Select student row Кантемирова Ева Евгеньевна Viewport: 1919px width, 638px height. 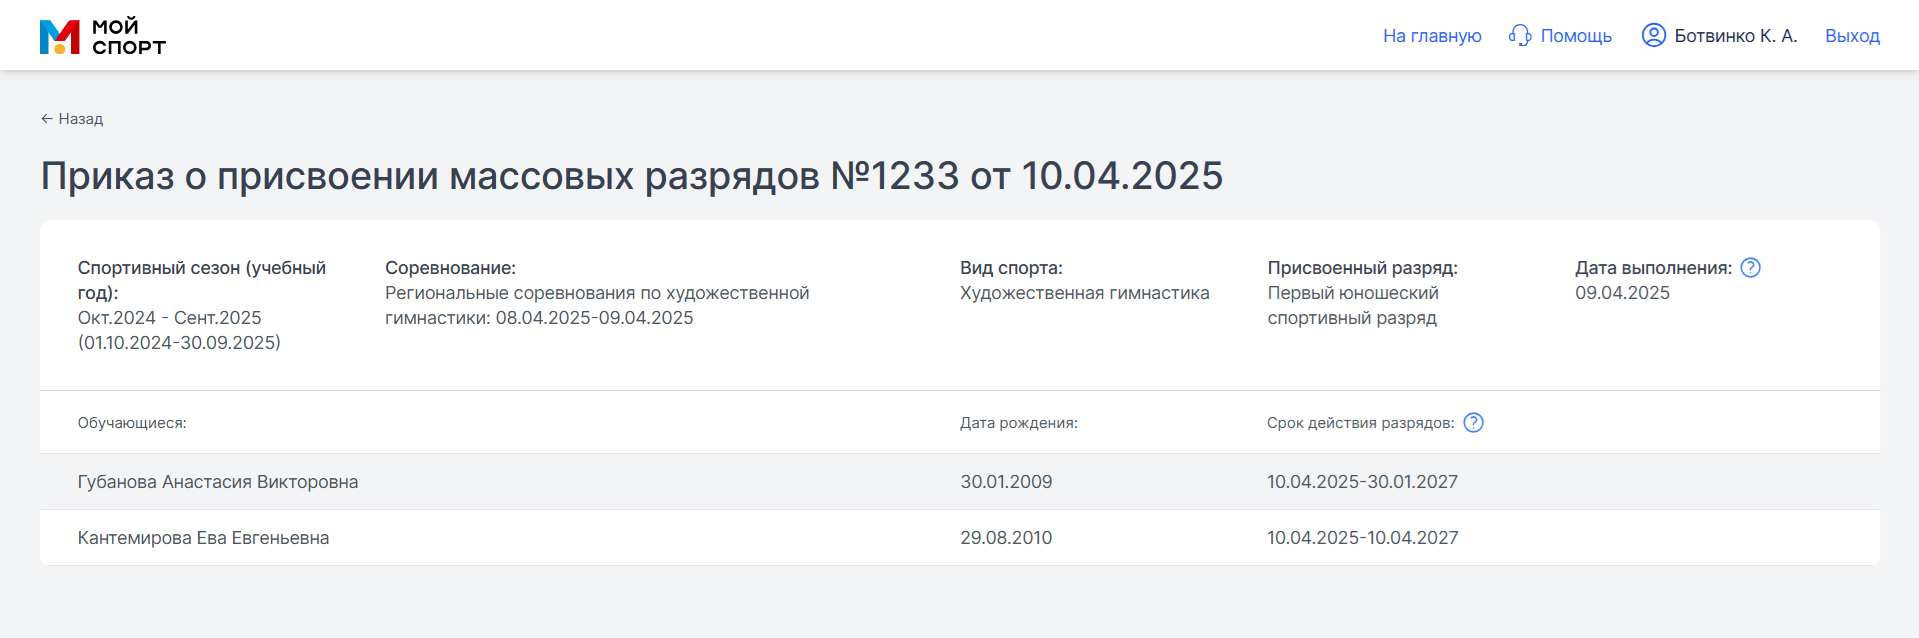(x=960, y=538)
